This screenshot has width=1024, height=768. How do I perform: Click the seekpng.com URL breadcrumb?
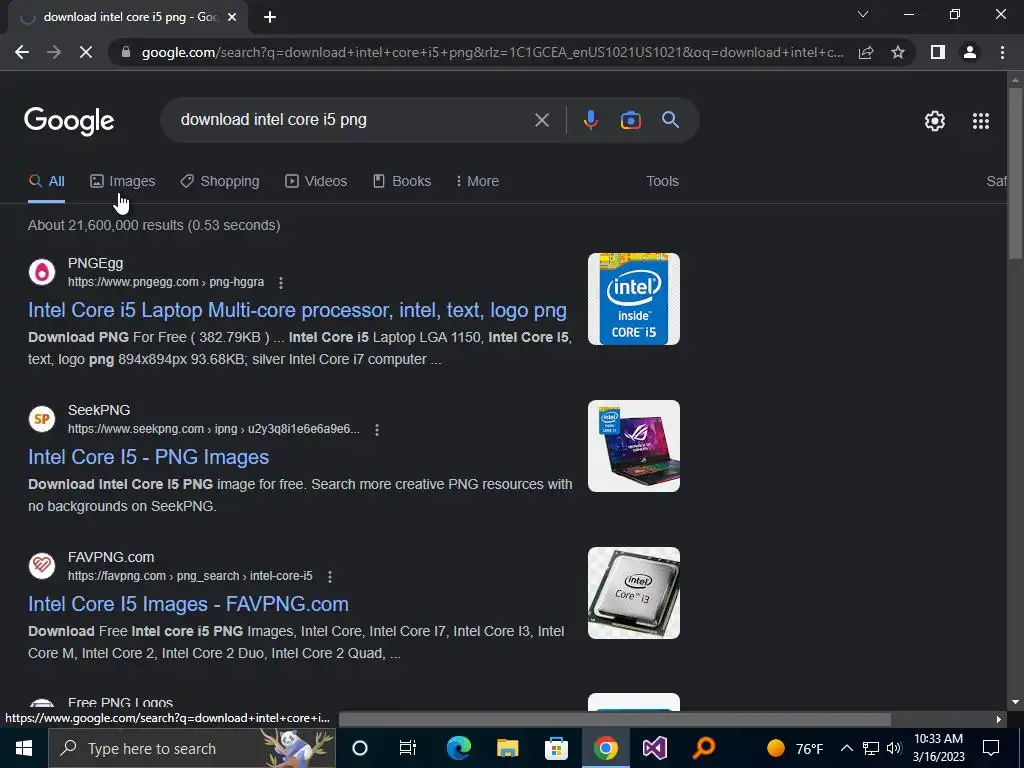(x=214, y=429)
